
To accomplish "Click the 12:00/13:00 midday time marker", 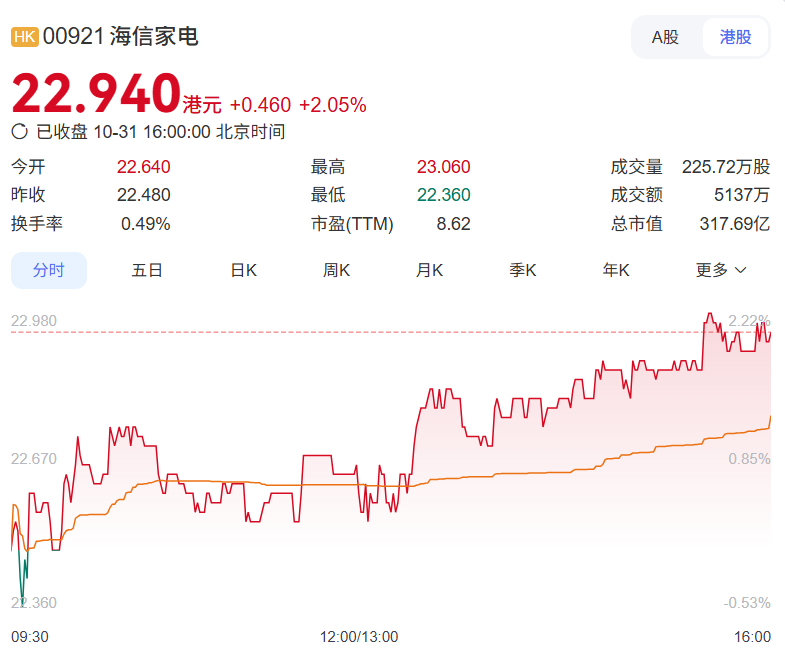I will (x=359, y=636).
